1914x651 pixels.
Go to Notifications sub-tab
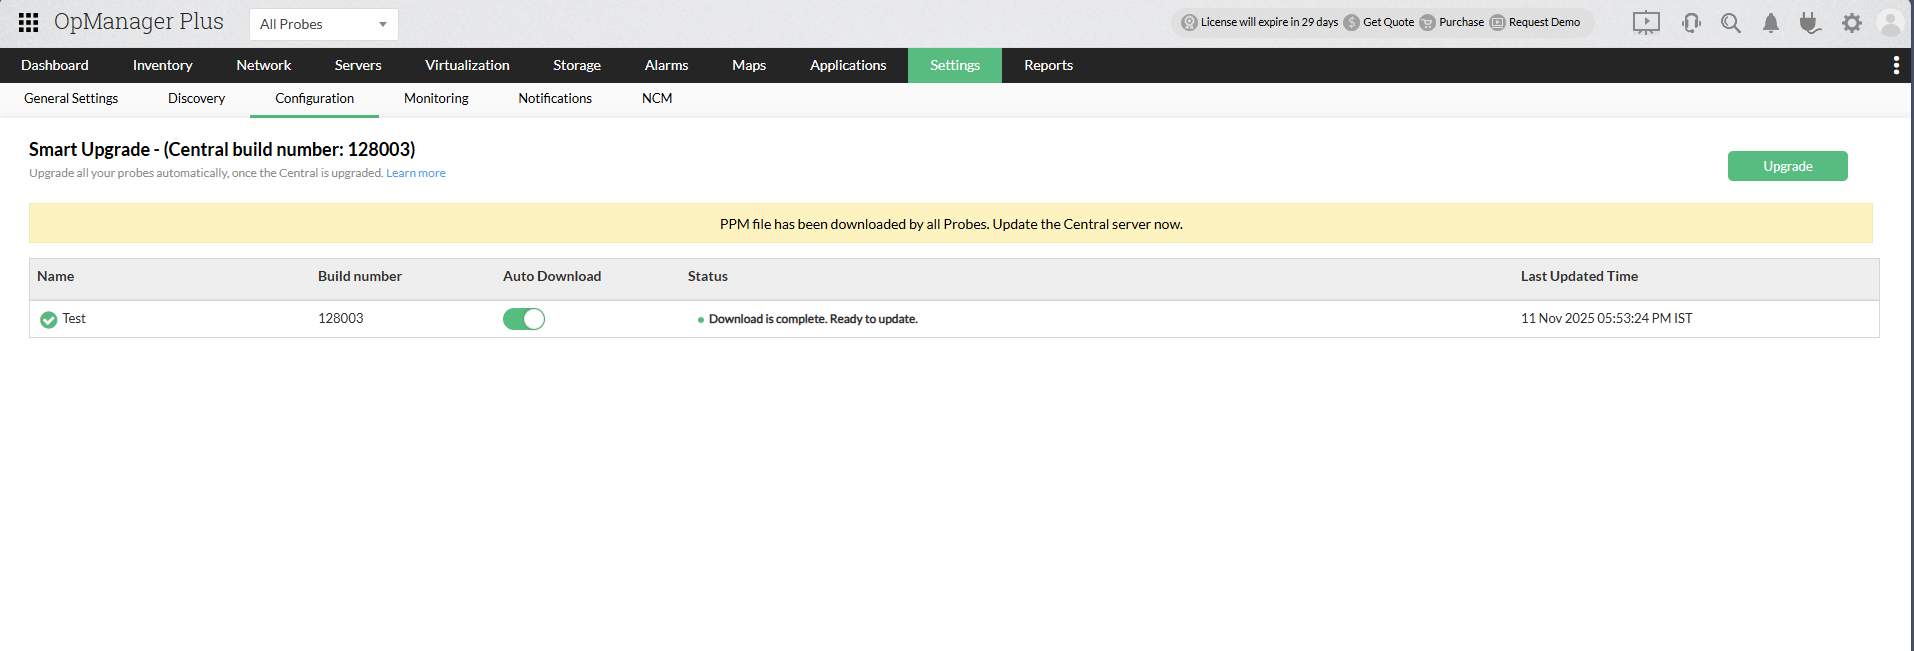(x=555, y=98)
